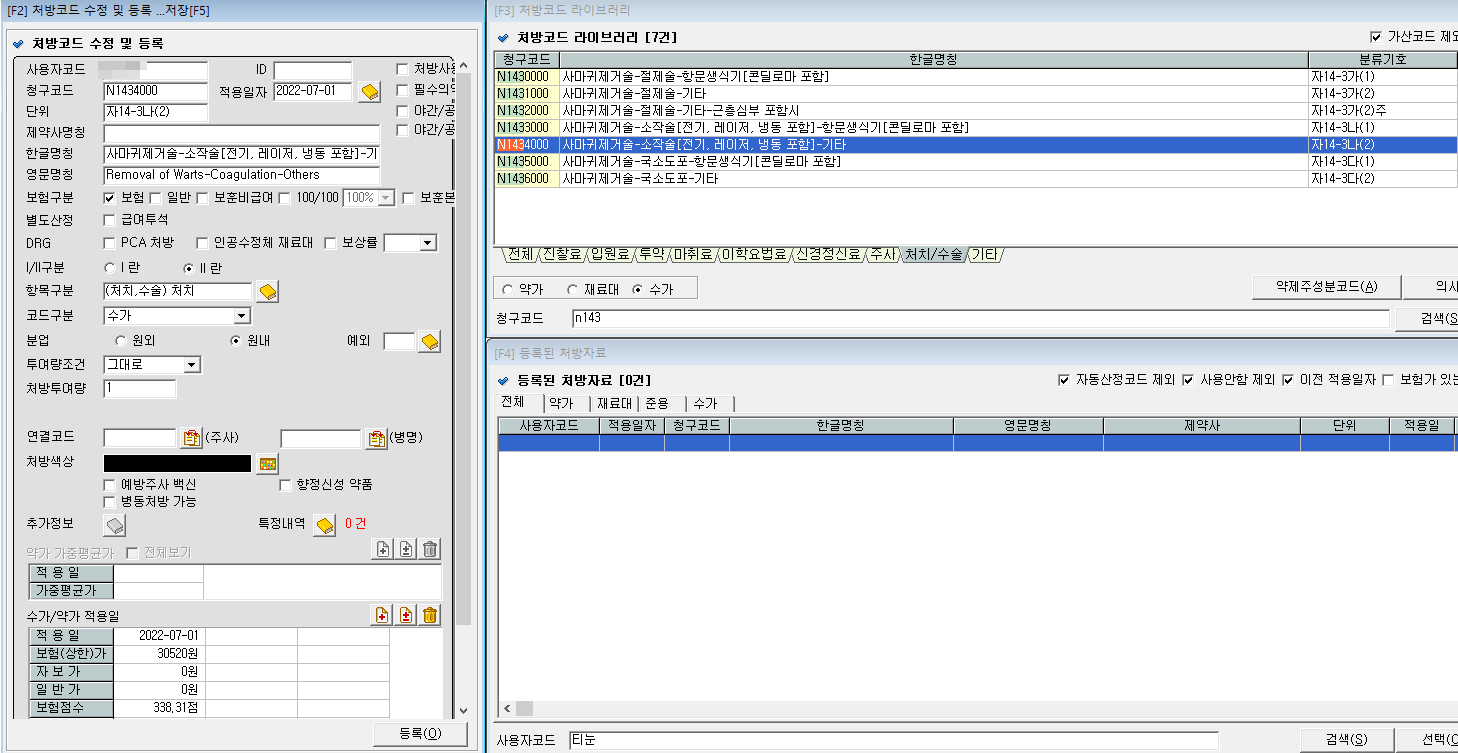The height and width of the screenshot is (753, 1458).
Task: Switch to the 마취료 tab
Action: (693, 255)
